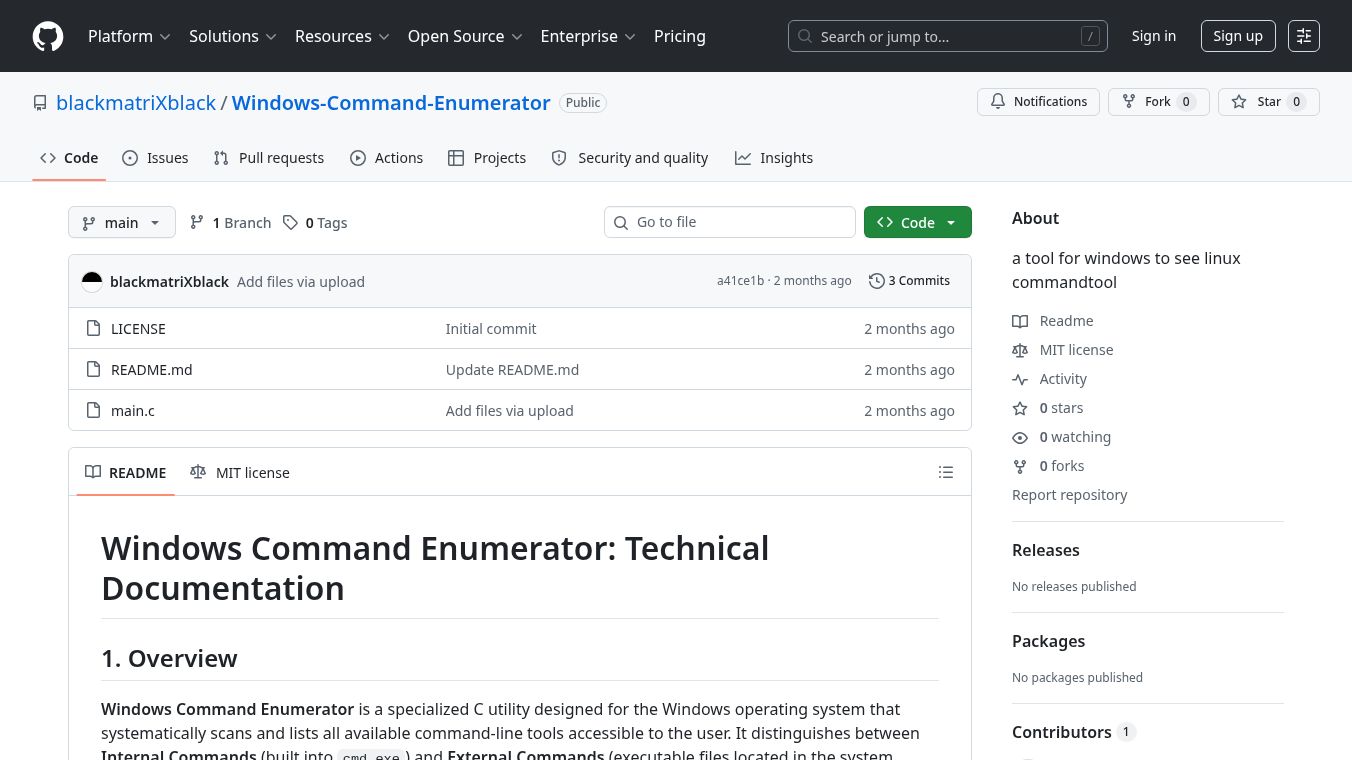1352x760 pixels.
Task: Switch to the Code tab
Action: click(x=69, y=158)
